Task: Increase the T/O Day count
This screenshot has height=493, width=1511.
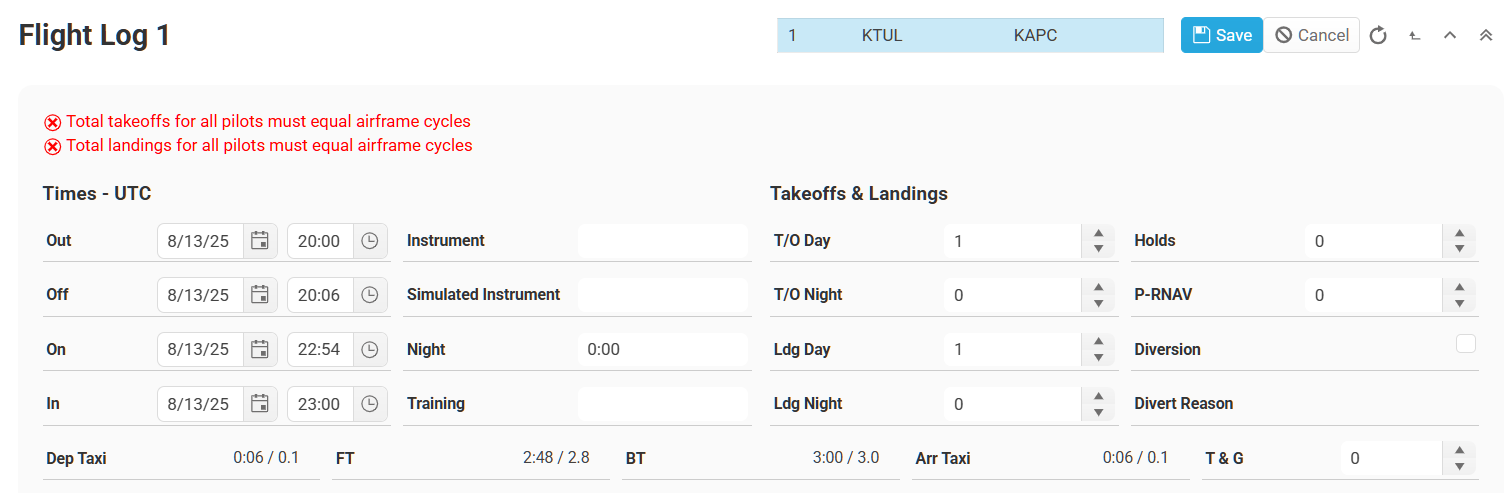Action: pyautogui.click(x=1099, y=234)
